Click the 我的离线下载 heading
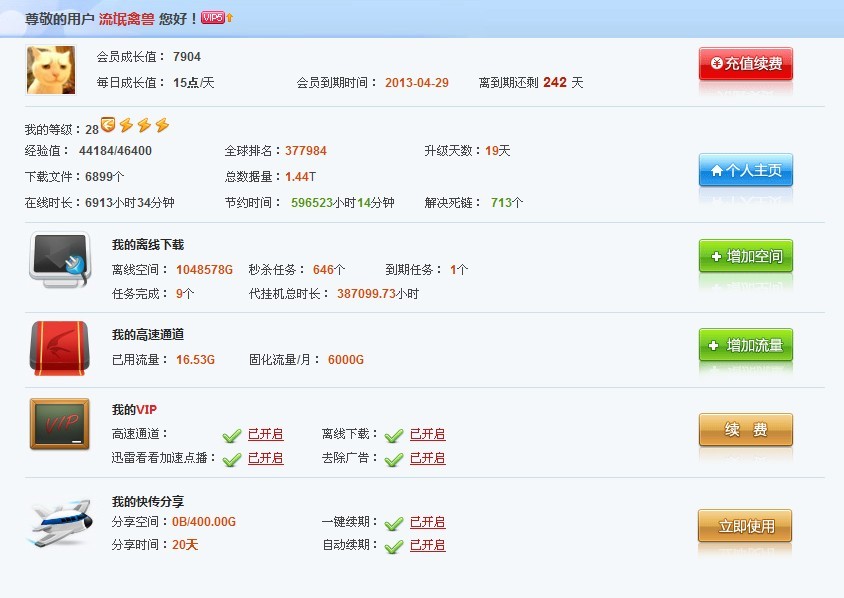The image size is (844, 598). [148, 245]
